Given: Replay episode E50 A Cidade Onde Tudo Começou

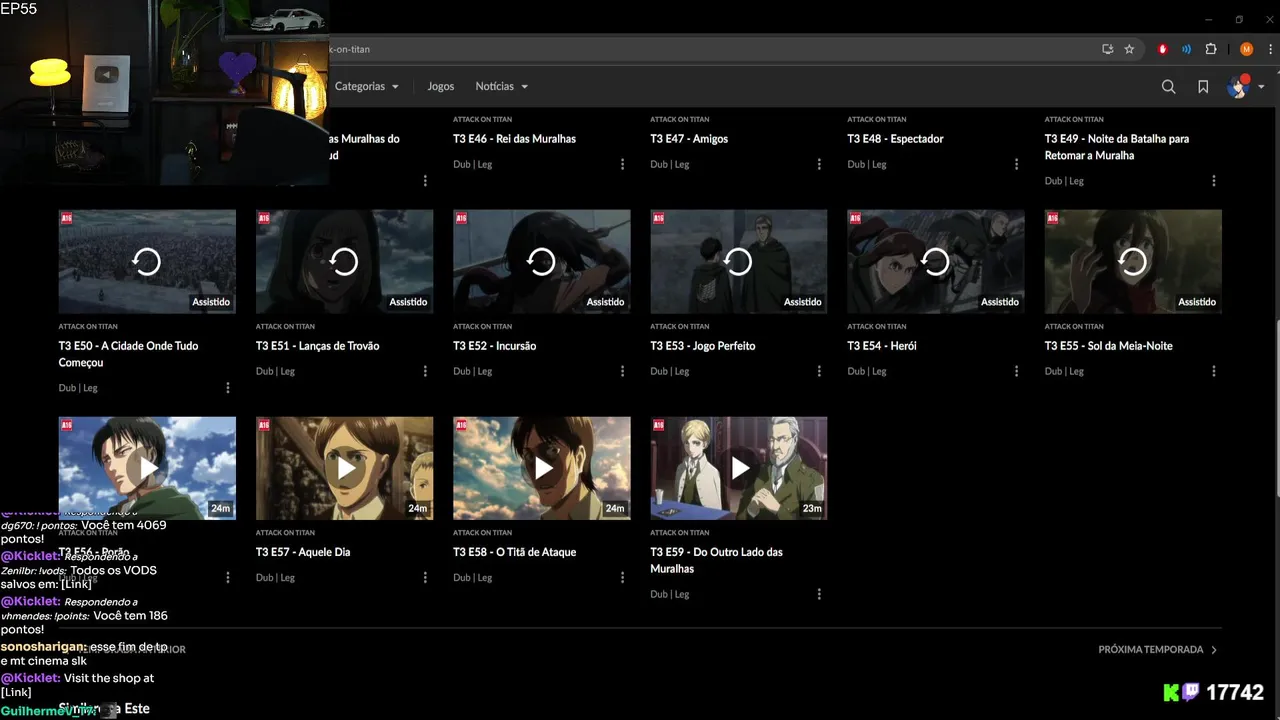Looking at the screenshot, I should [x=147, y=262].
